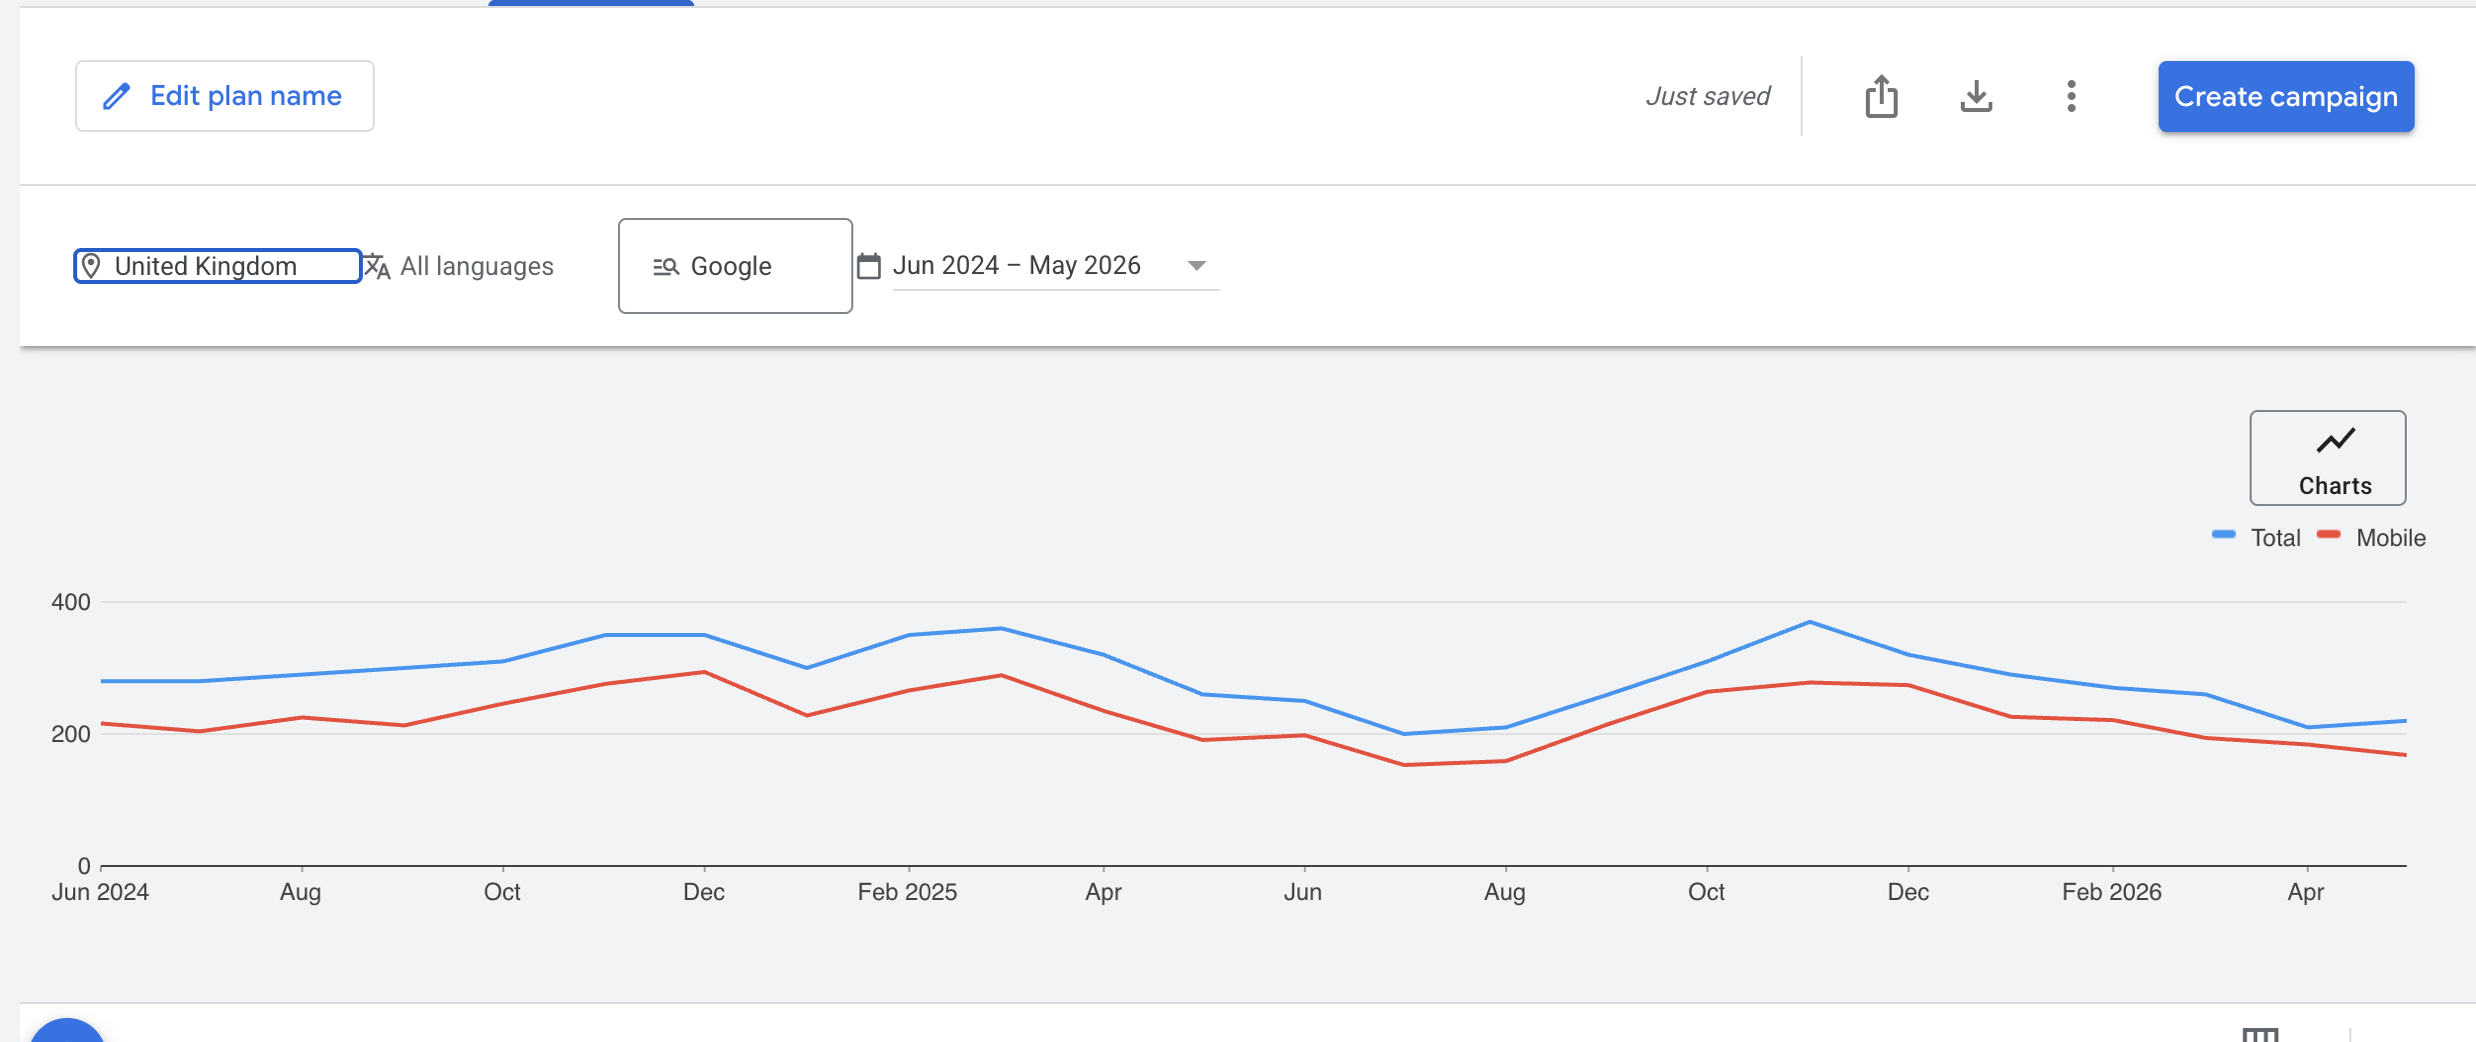Image resolution: width=2476 pixels, height=1042 pixels.
Task: Toggle the Mobile series in legend
Action: [2371, 538]
